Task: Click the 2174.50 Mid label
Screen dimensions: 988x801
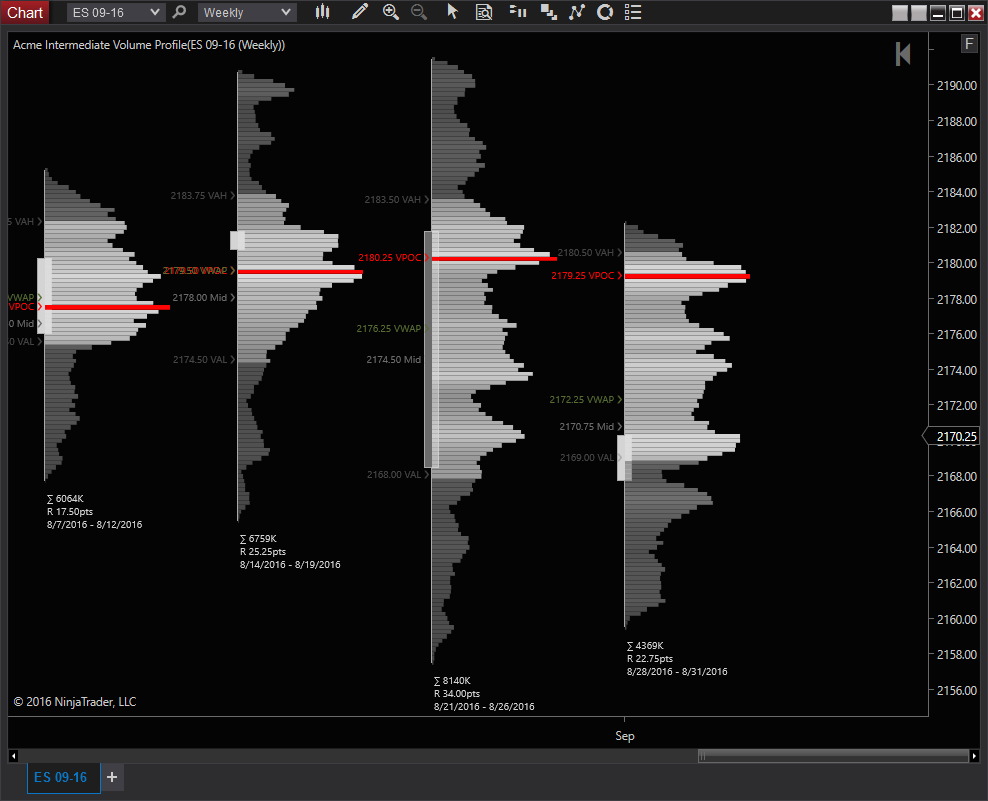Action: 394,360
